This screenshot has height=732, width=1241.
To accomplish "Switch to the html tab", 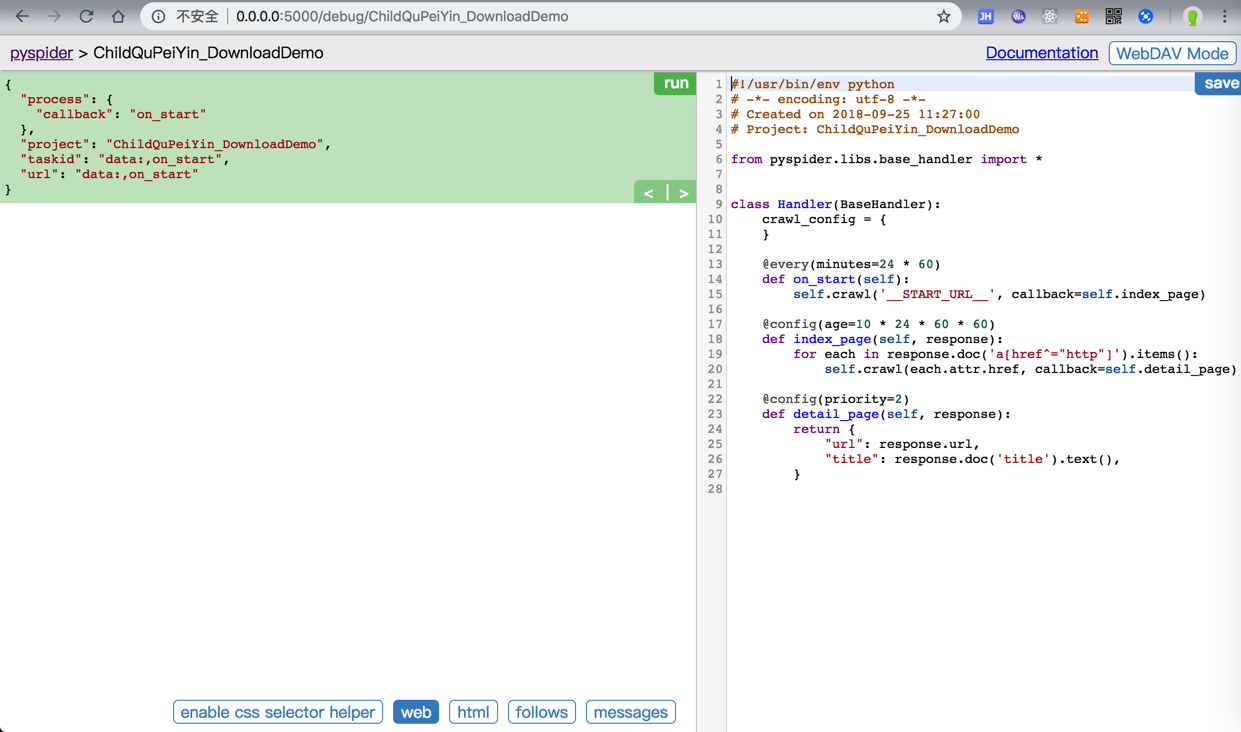I will 473,712.
